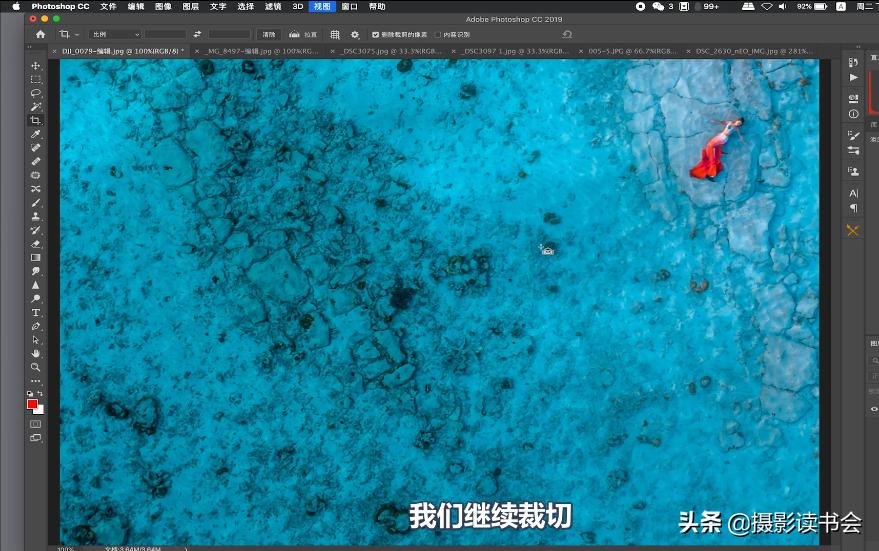Screen dimensions: 879x551
Task: Change the screen mode
Action: 36,438
